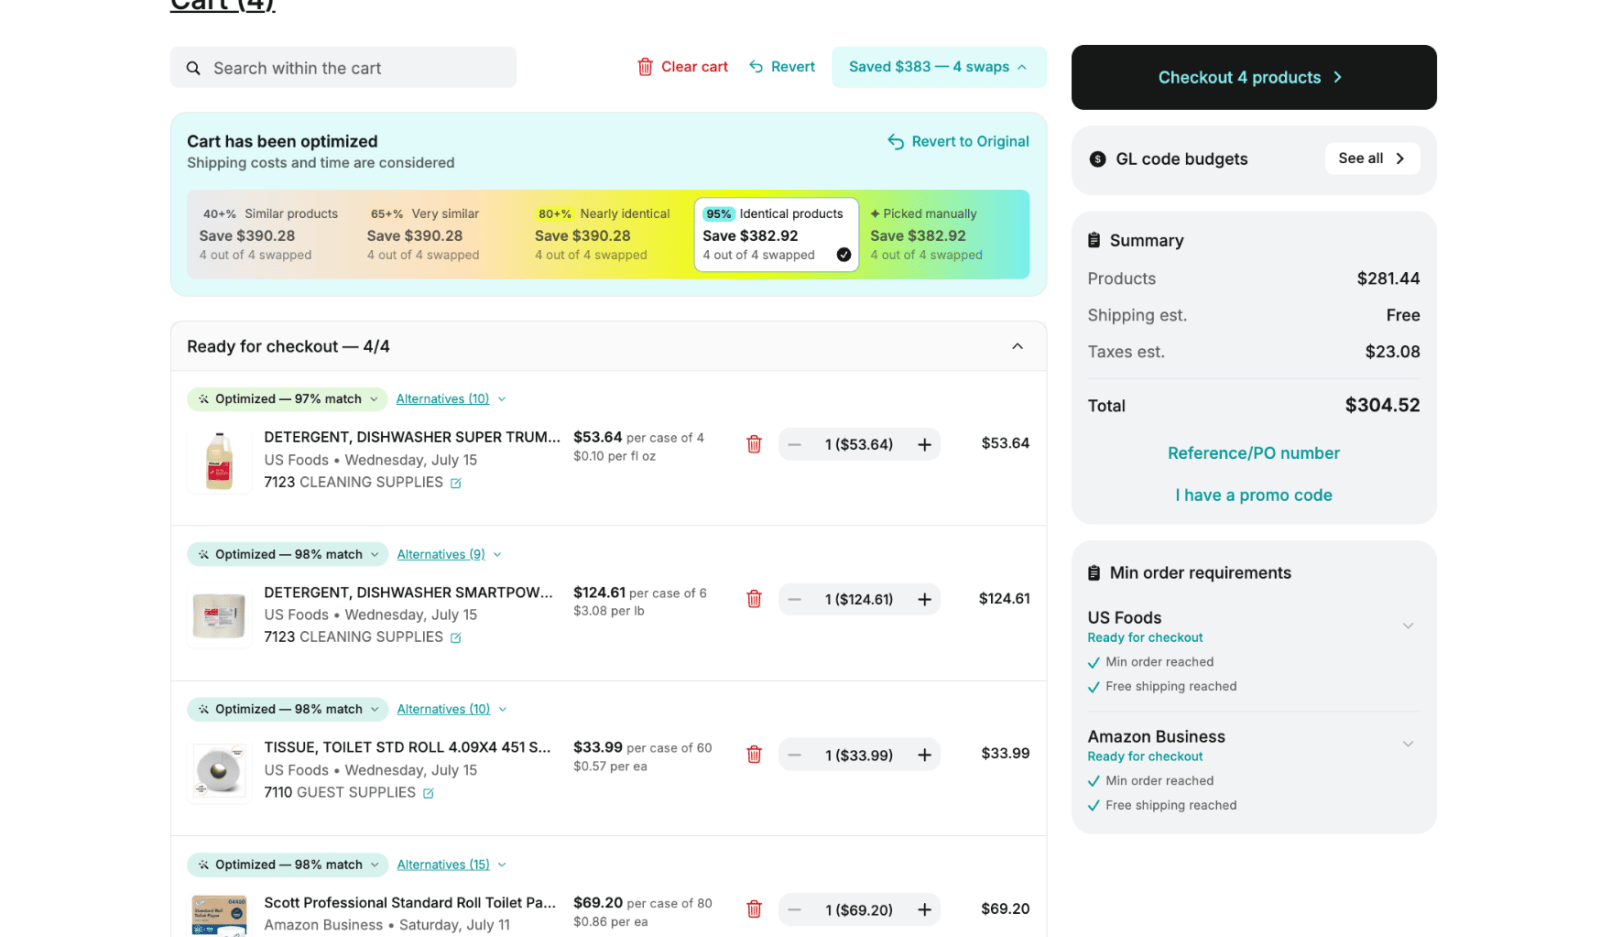Open Super Trump detergent product thumbnail

(219, 461)
